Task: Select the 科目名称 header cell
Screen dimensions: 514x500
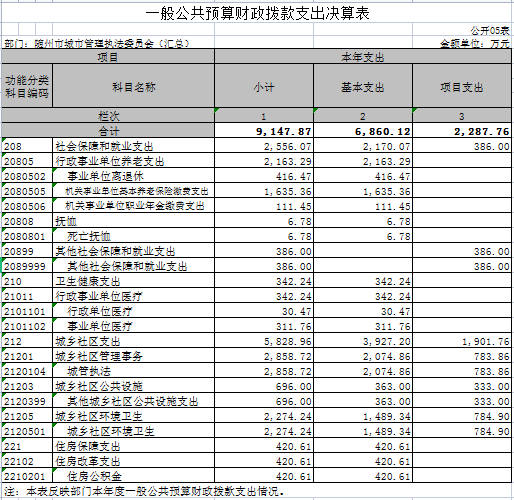Action: (133, 87)
